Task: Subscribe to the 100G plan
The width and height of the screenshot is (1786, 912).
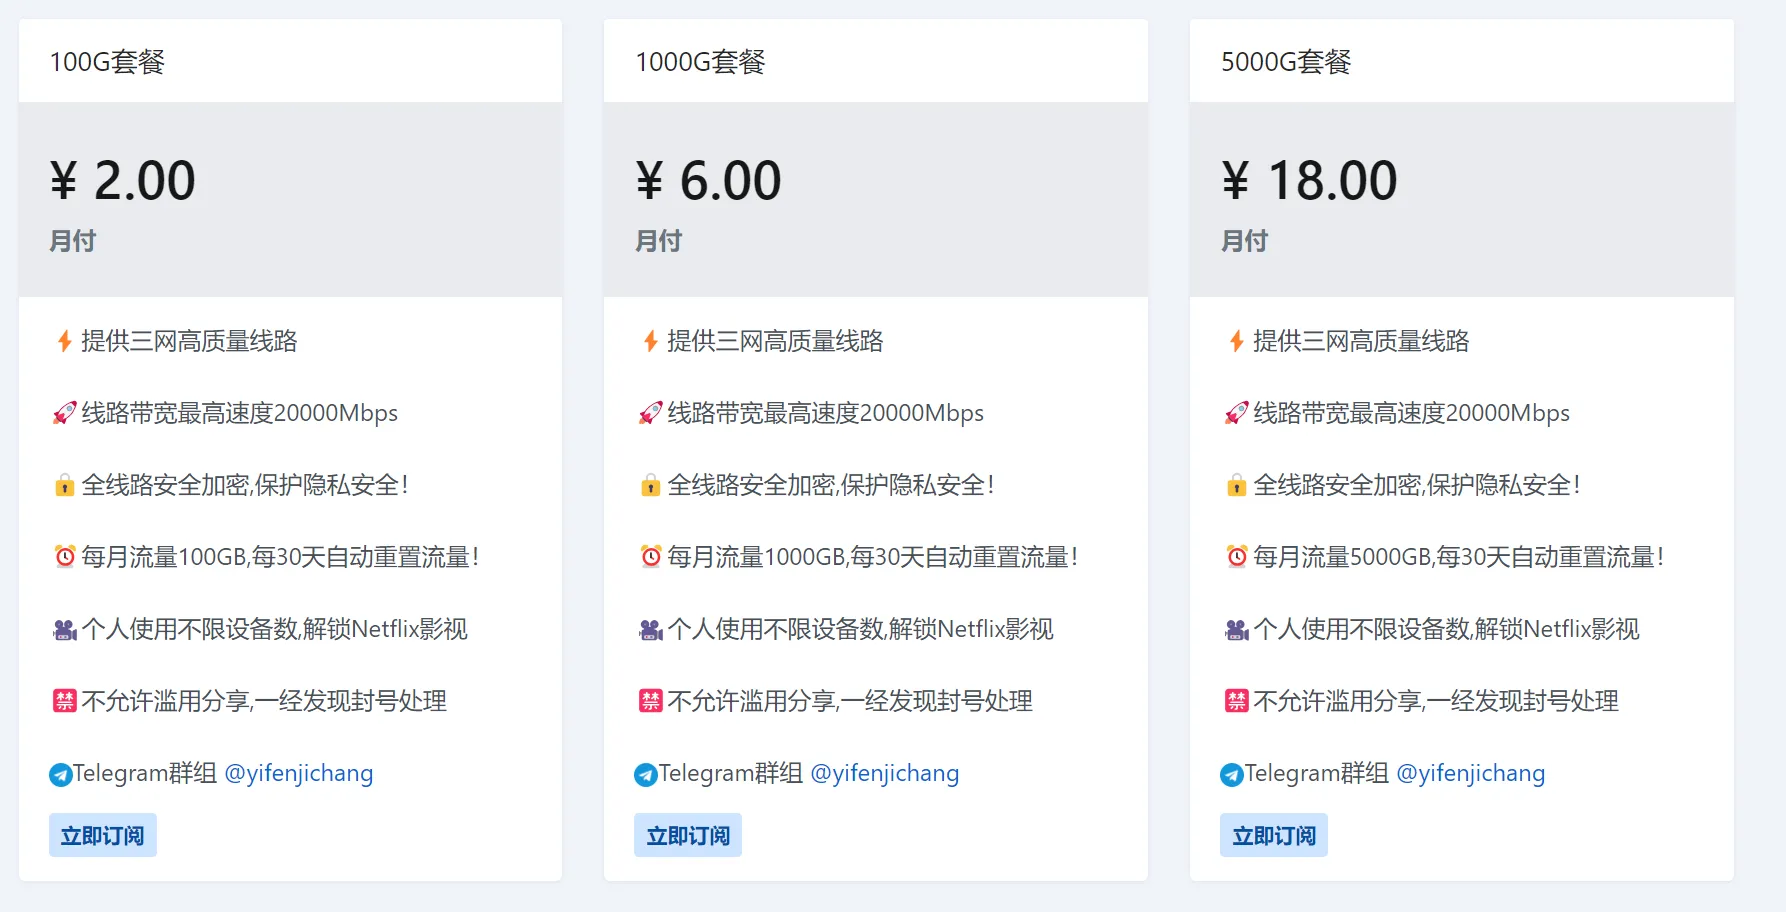Action: (x=102, y=835)
